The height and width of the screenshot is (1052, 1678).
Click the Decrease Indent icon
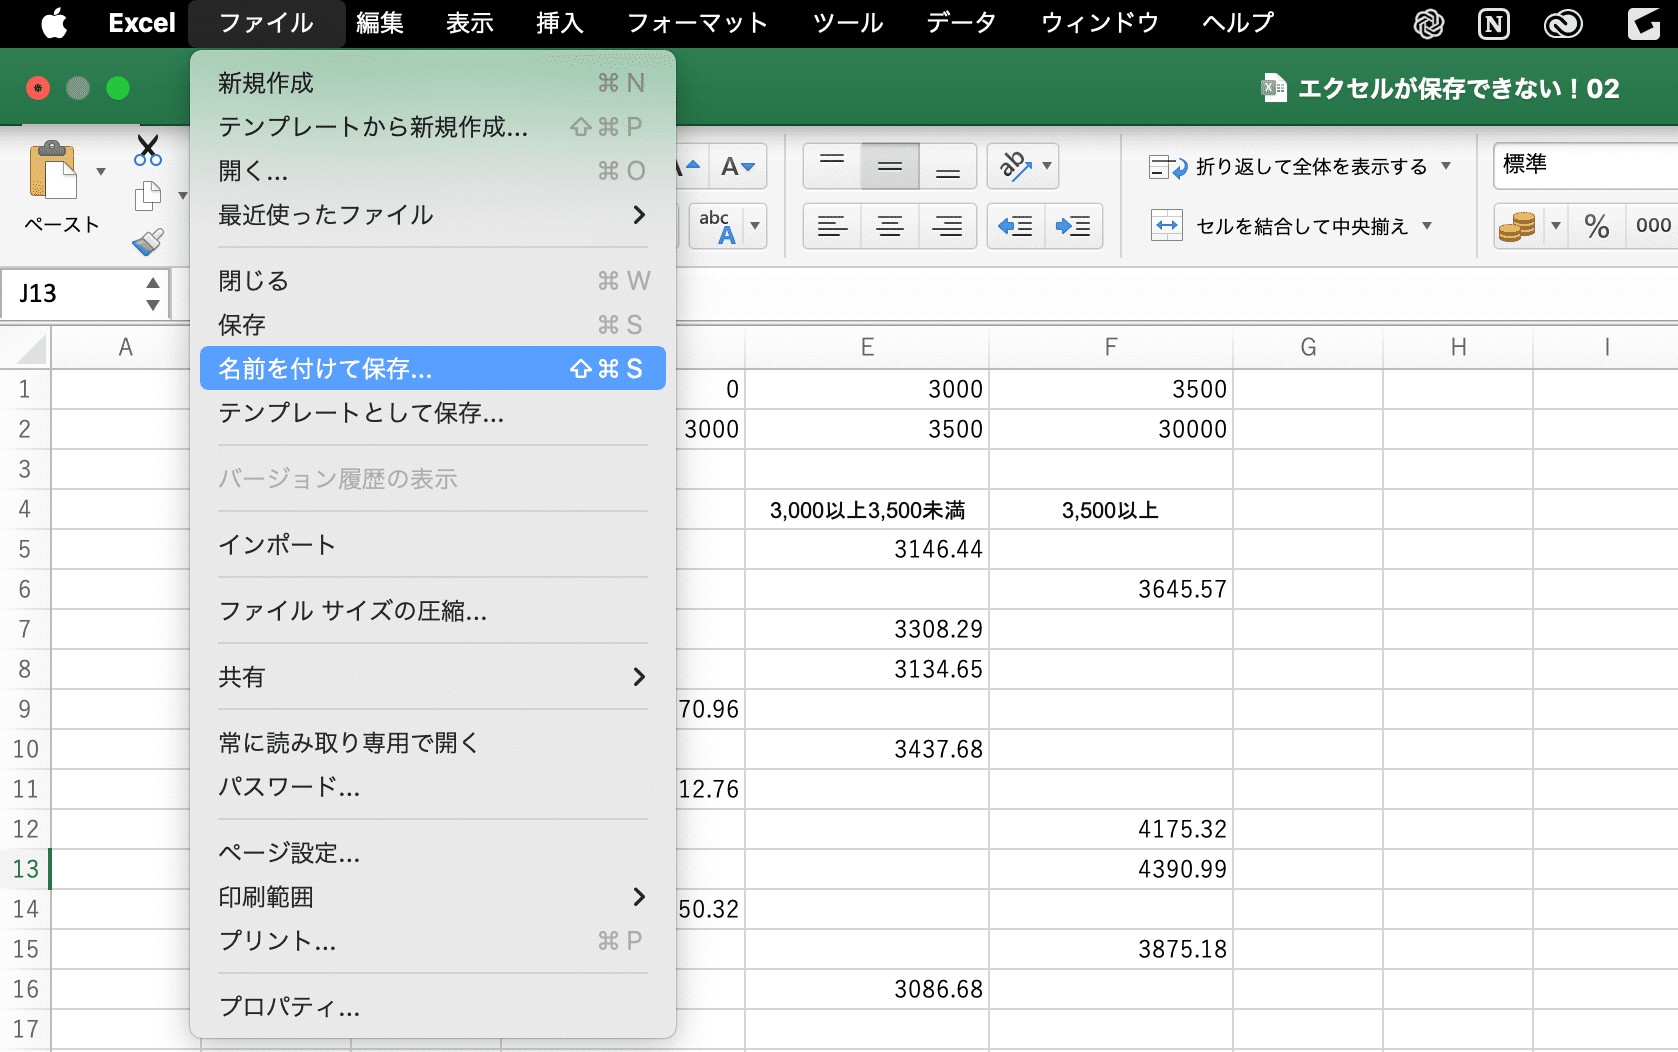click(x=1015, y=226)
